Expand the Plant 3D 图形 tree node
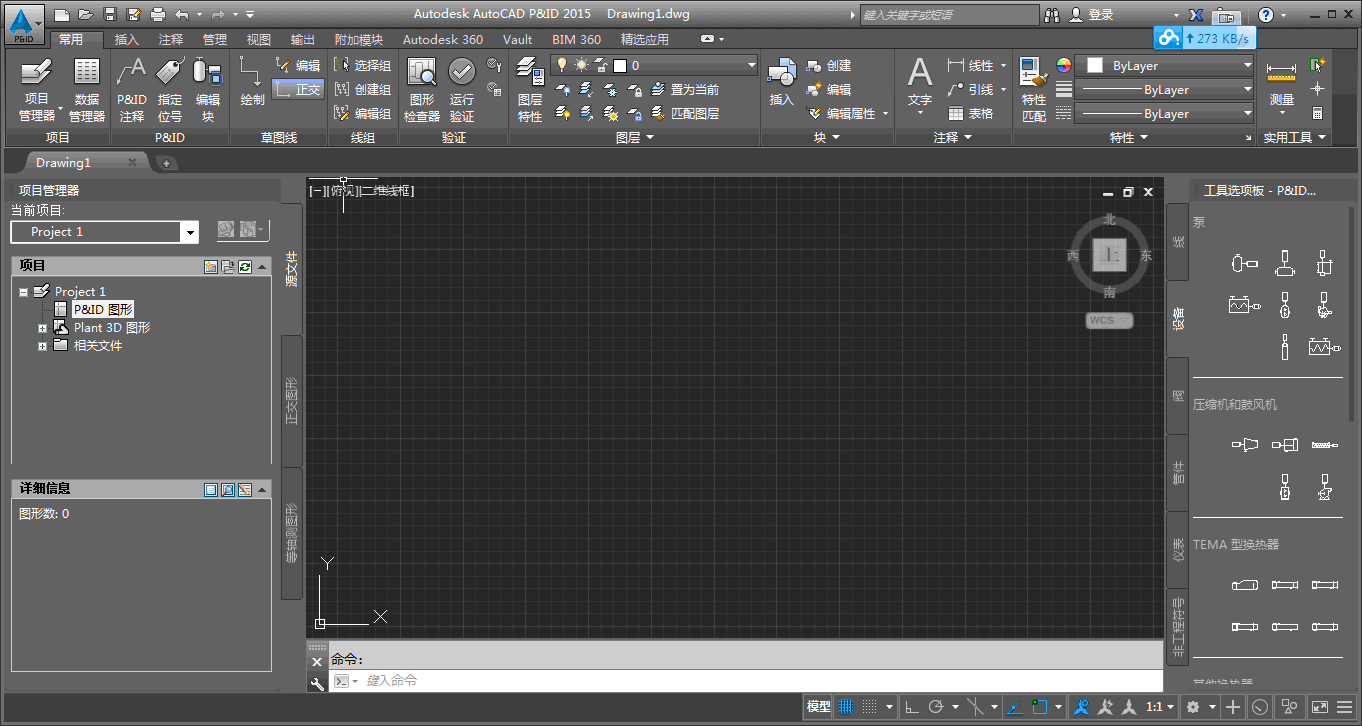1362x726 pixels. tap(43, 328)
